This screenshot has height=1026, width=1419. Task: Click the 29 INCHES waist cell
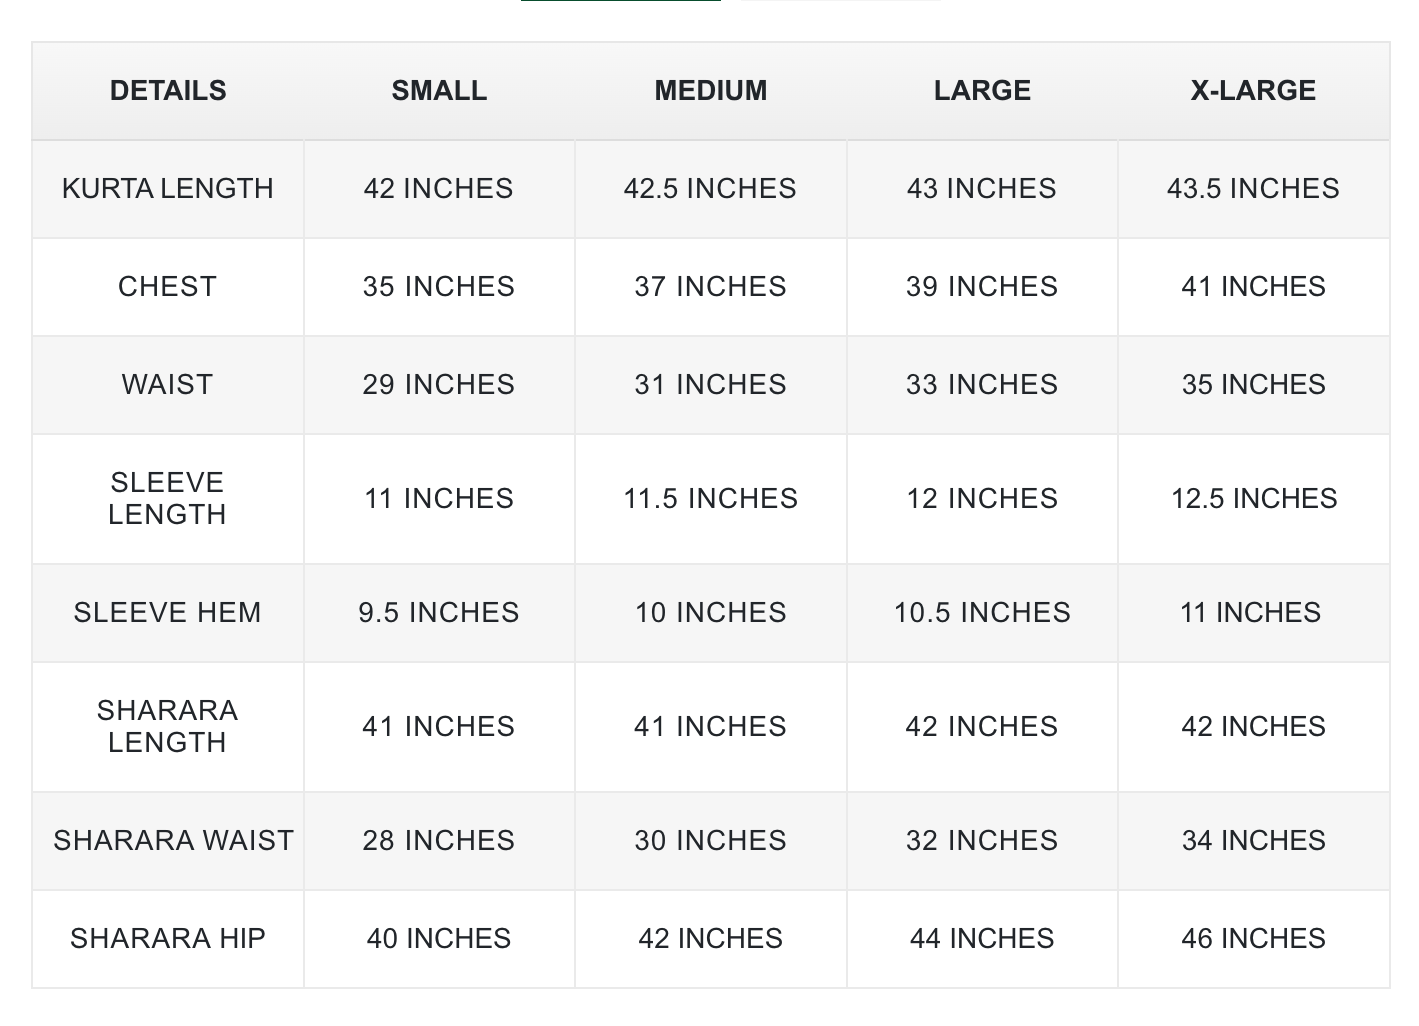coord(439,385)
